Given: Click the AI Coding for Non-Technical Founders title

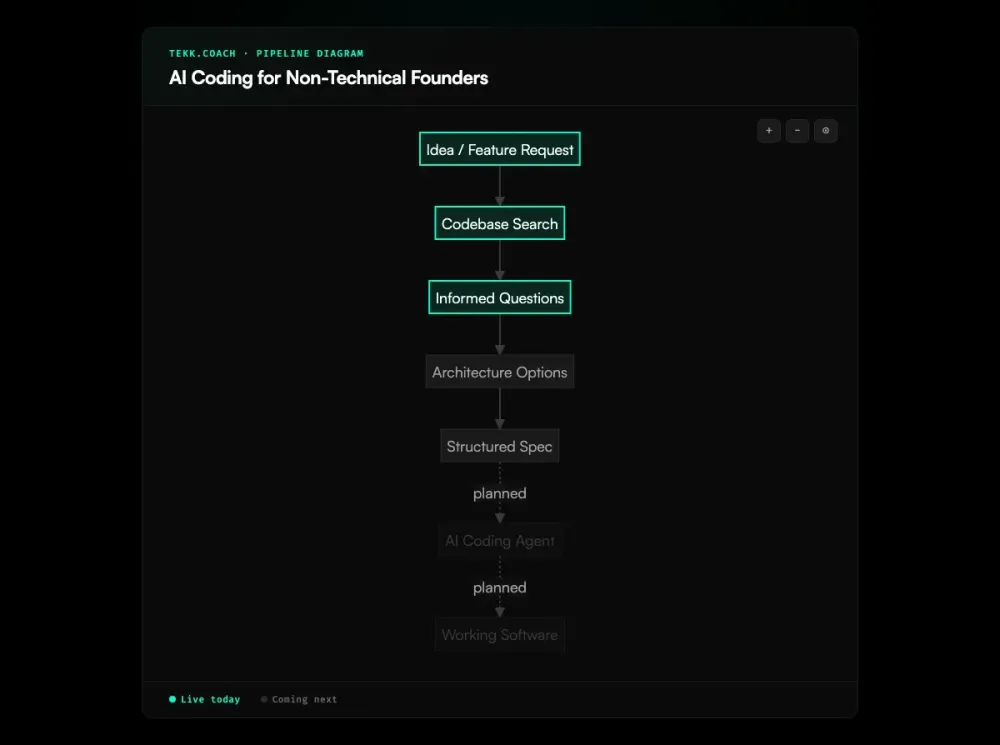Looking at the screenshot, I should tap(329, 77).
